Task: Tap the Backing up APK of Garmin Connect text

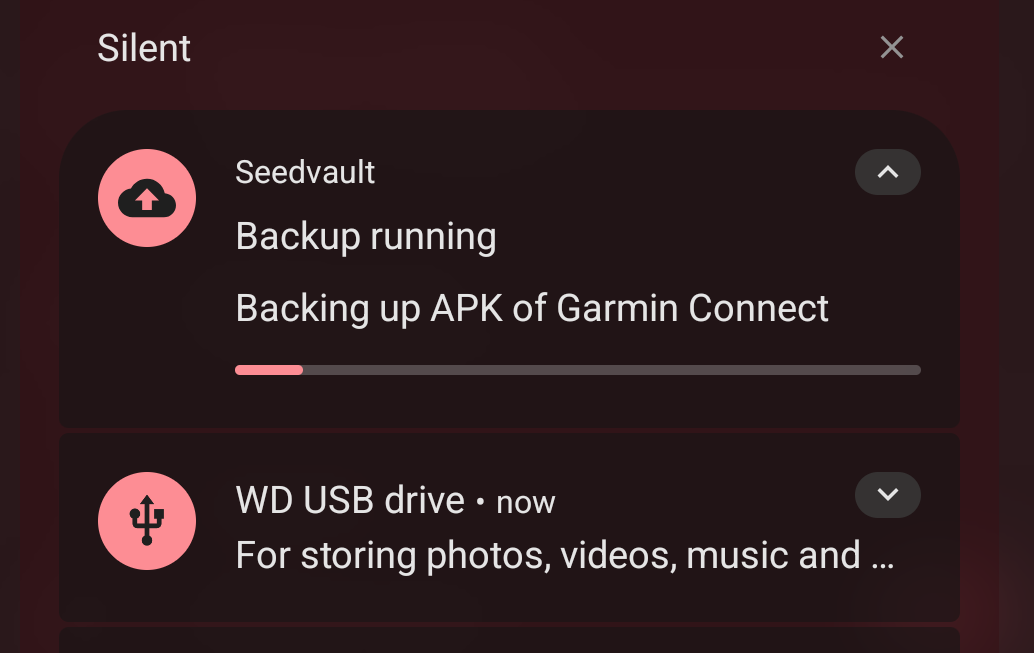Action: (x=532, y=308)
